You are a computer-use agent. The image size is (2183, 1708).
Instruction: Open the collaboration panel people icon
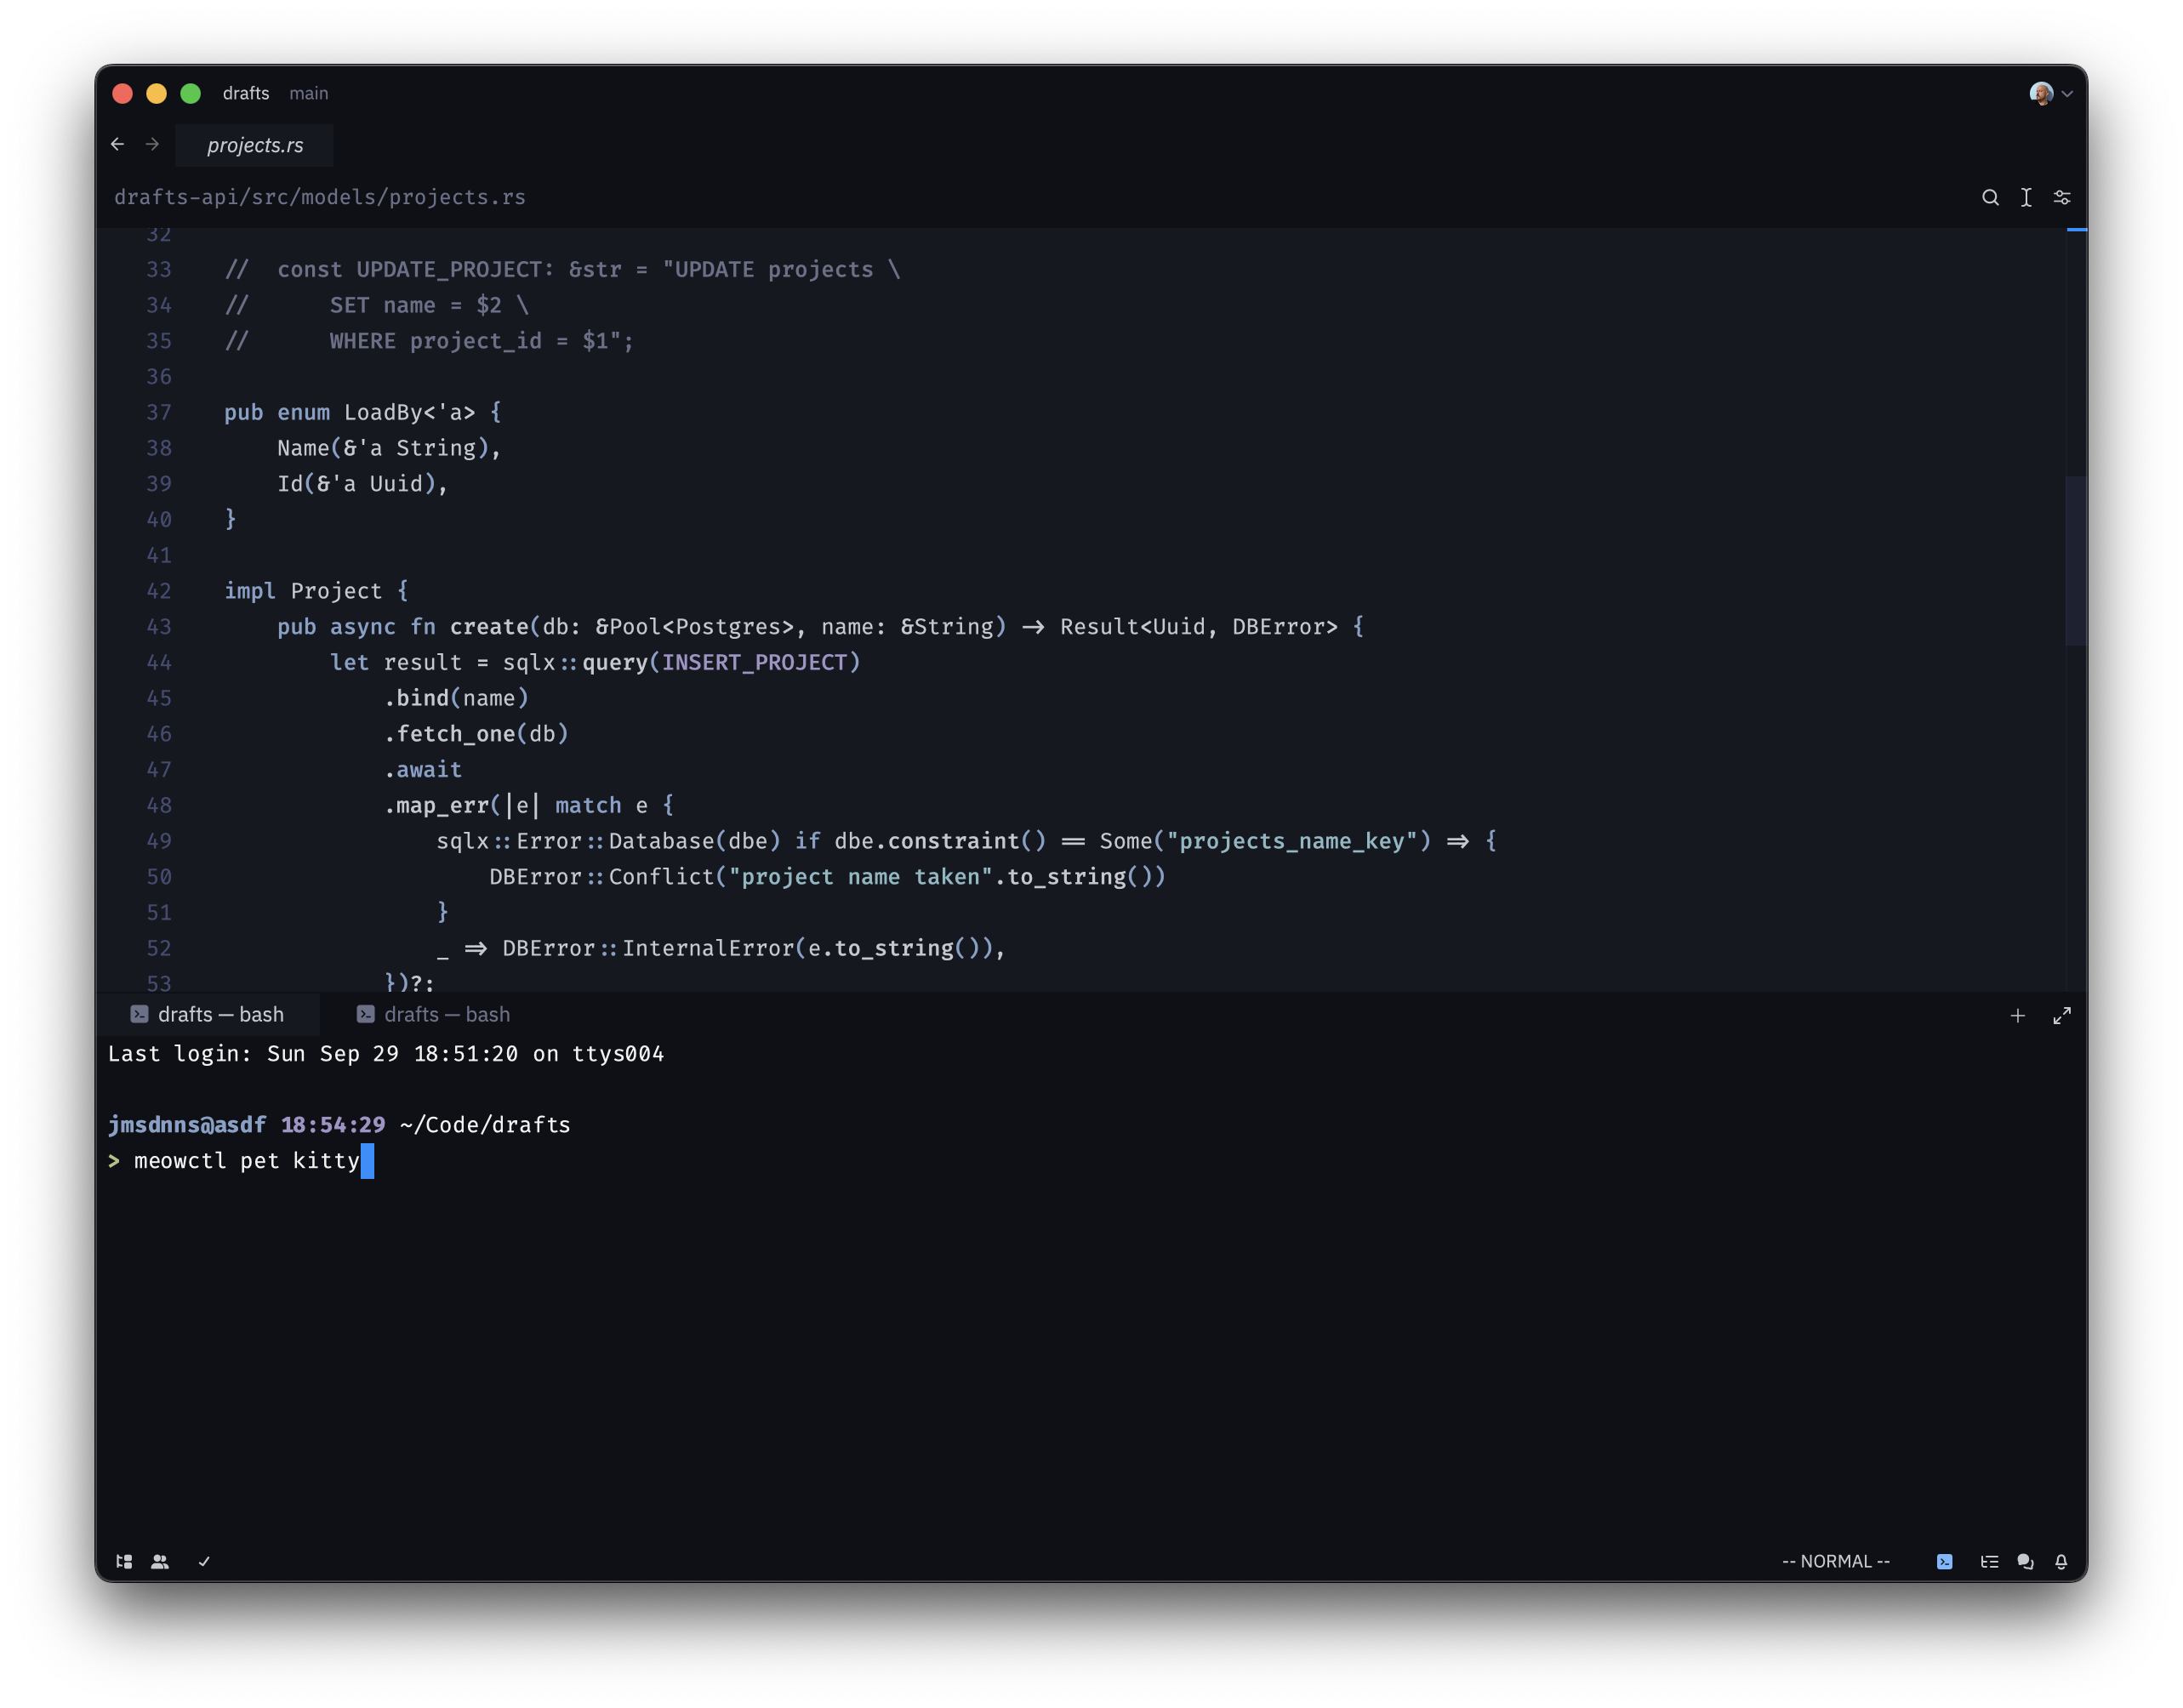(160, 1561)
